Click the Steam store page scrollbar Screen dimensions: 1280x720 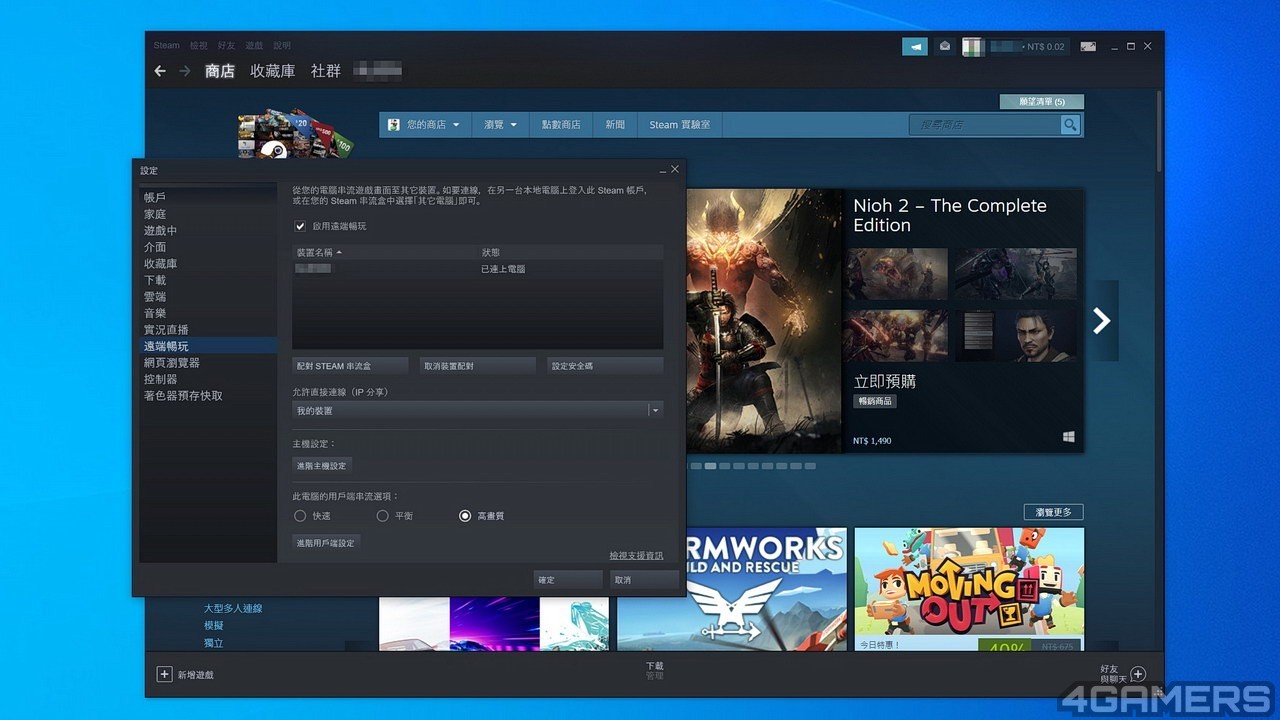click(1159, 130)
